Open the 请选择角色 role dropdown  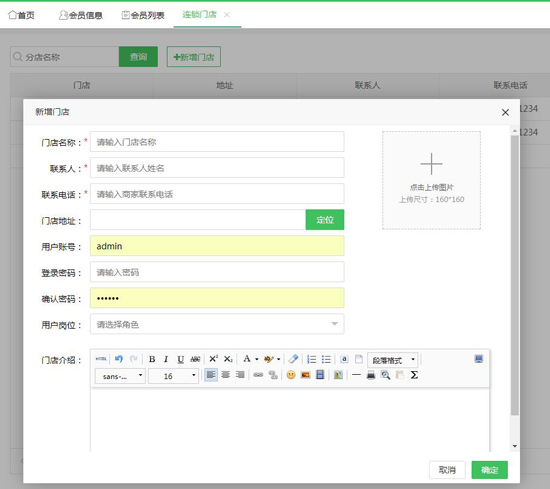click(x=217, y=324)
